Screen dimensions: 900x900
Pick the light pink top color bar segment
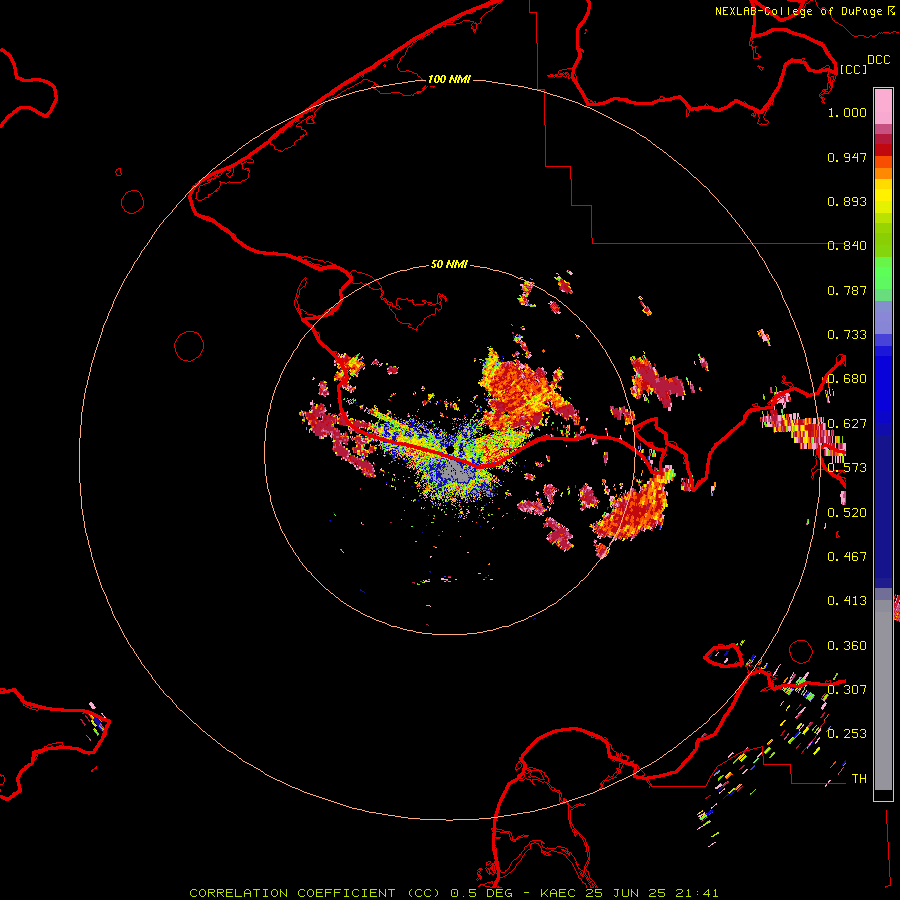point(883,107)
